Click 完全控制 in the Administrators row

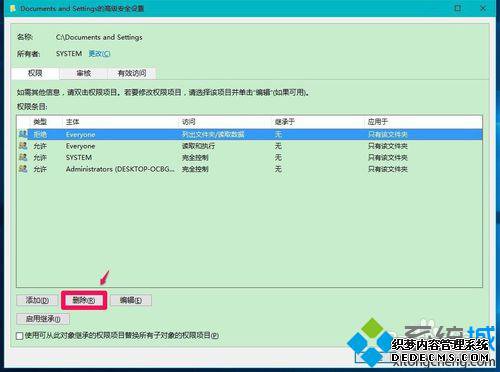[x=195, y=169]
